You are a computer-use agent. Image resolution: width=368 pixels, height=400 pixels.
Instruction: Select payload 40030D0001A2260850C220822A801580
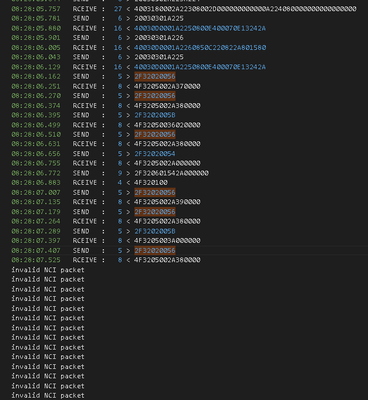pyautogui.click(x=200, y=48)
